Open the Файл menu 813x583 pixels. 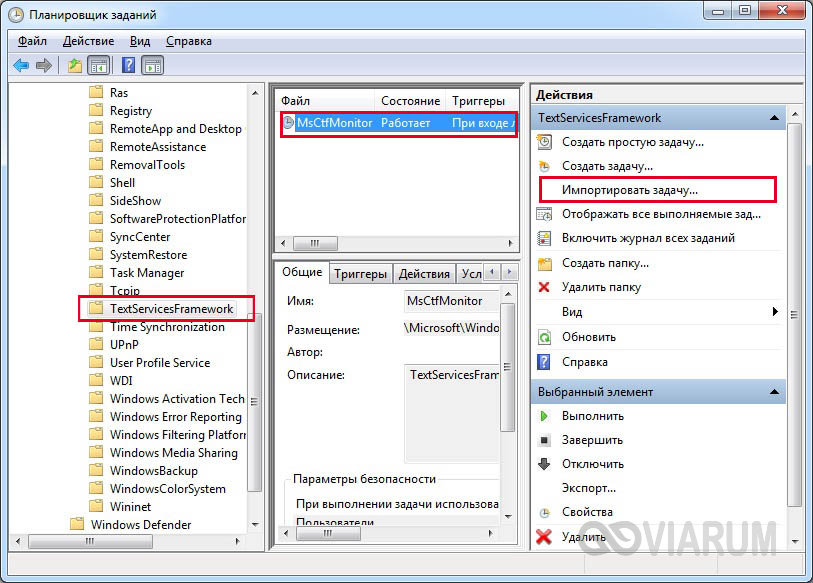pos(32,41)
